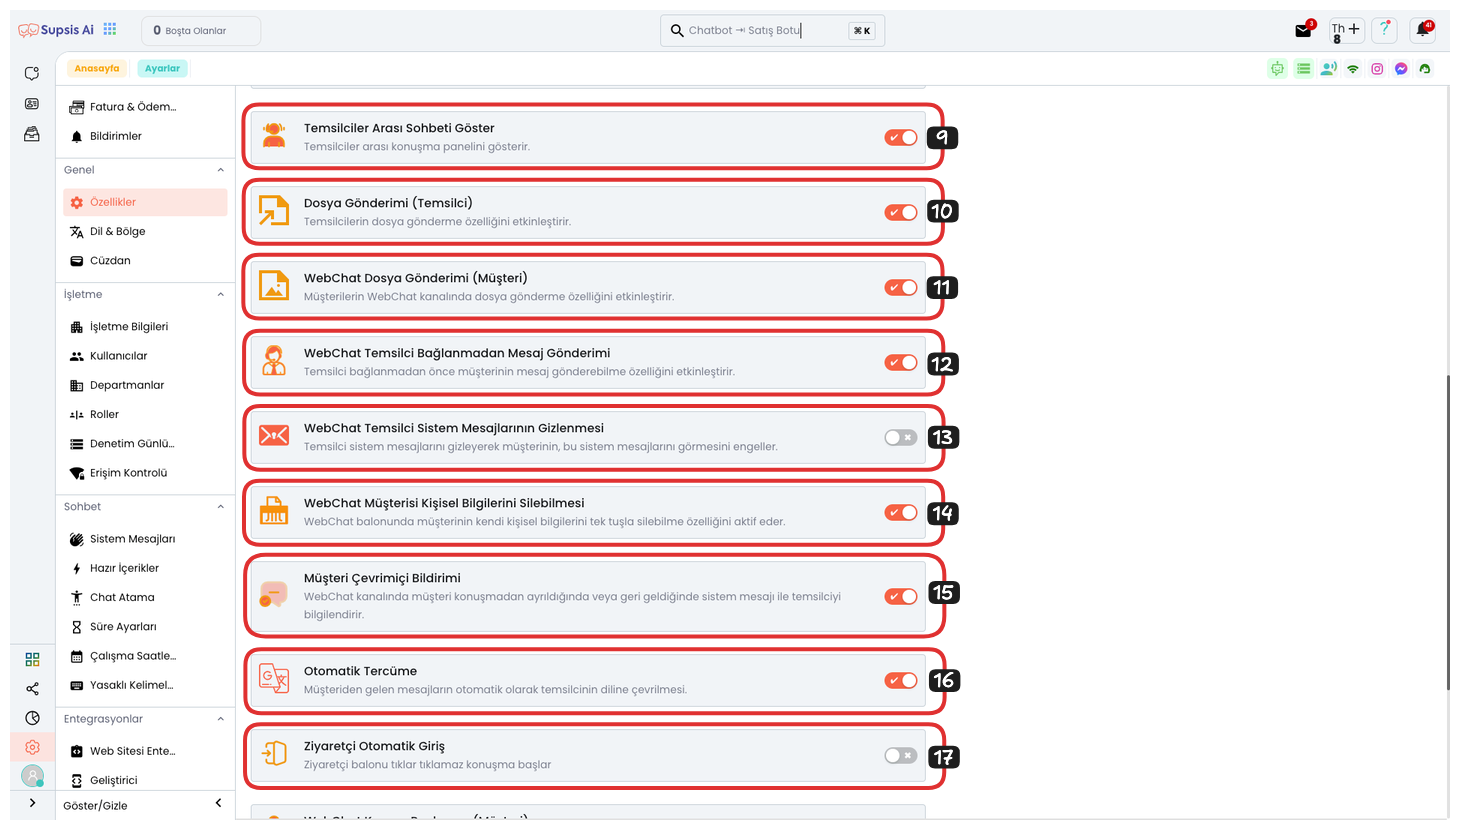The height and width of the screenshot is (830, 1460).
Task: Turn off Otomatik Tercüme switch
Action: tap(901, 680)
